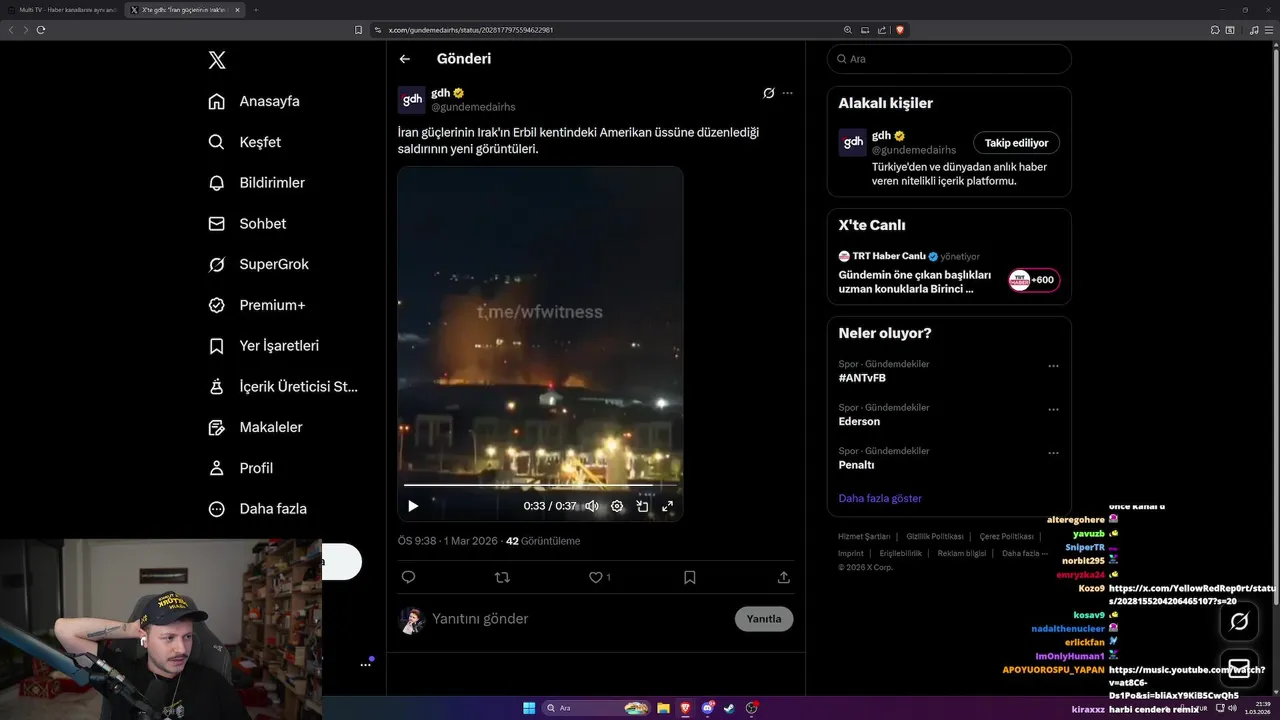Open Çerez Politikası footer link
The width and height of the screenshot is (1280, 720).
(x=1006, y=537)
